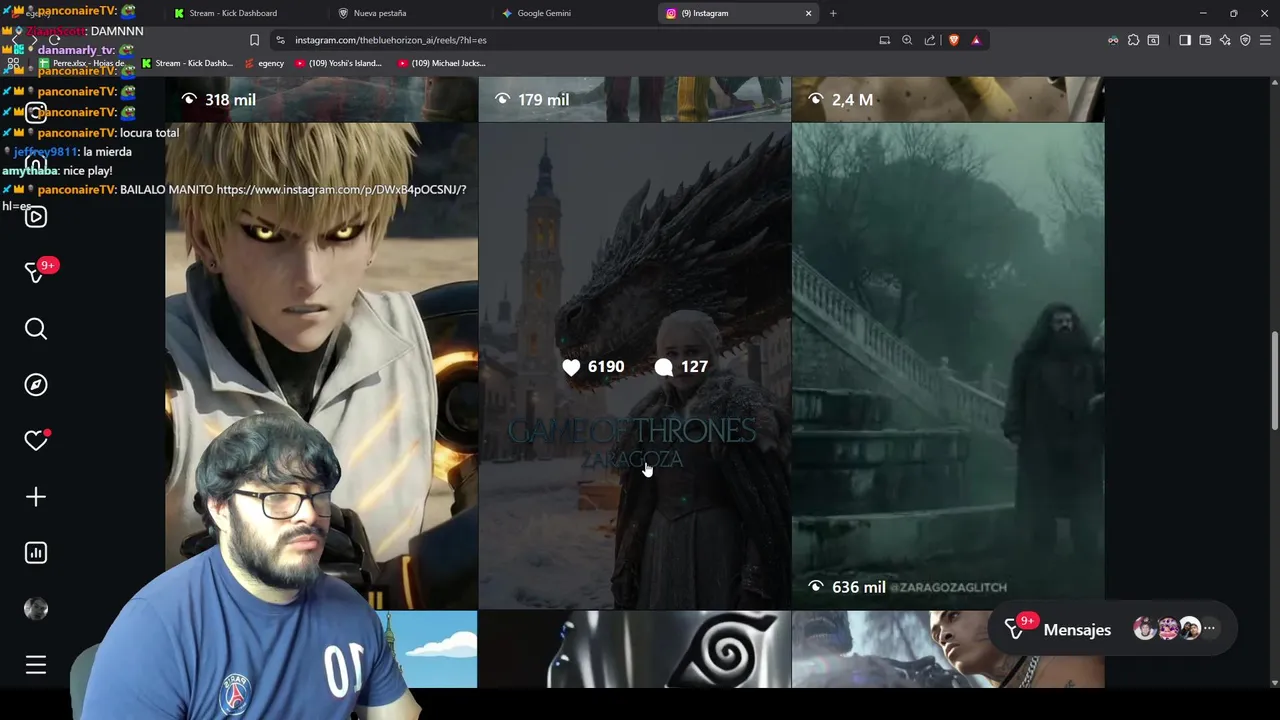The image size is (1280, 720).
Task: Open the professional dashboard chart icon
Action: [x=36, y=553]
